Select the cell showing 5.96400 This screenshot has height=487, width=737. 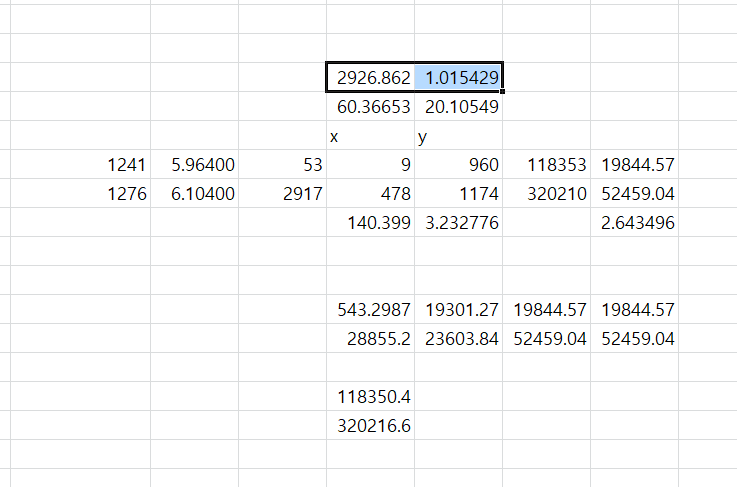click(x=194, y=165)
